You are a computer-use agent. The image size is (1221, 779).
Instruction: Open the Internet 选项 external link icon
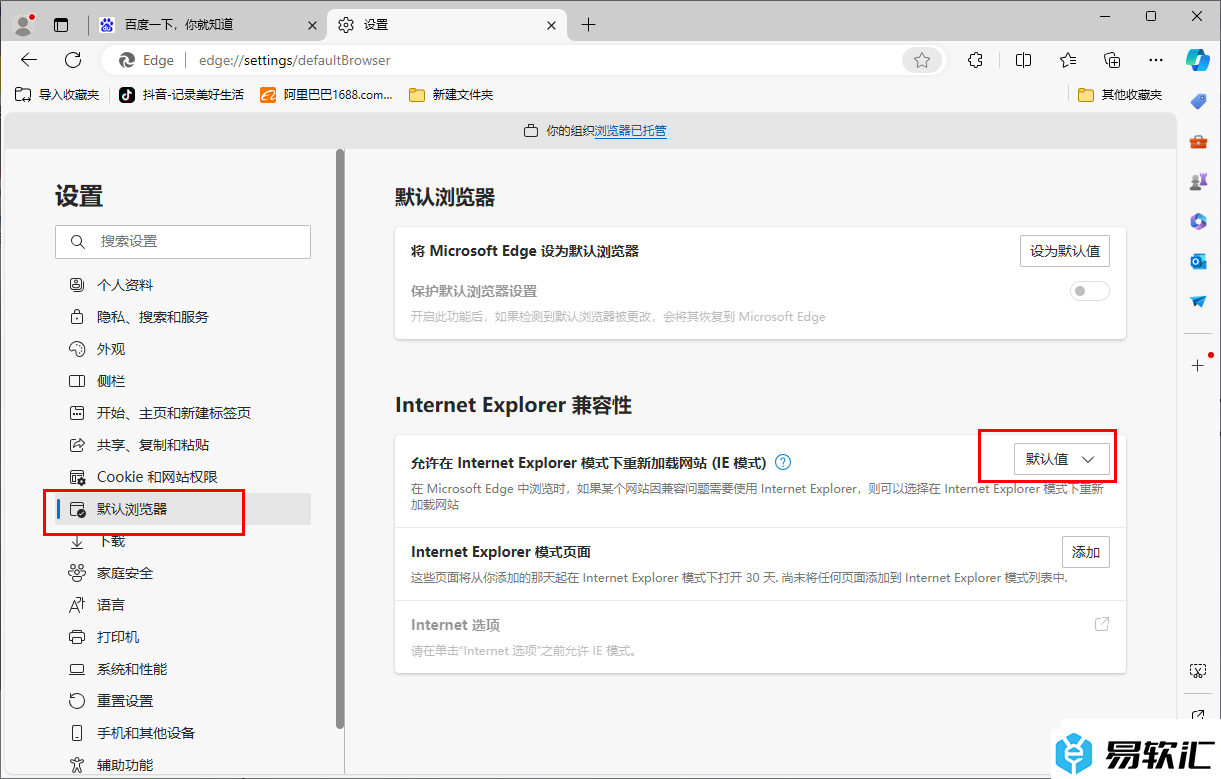coord(1101,624)
